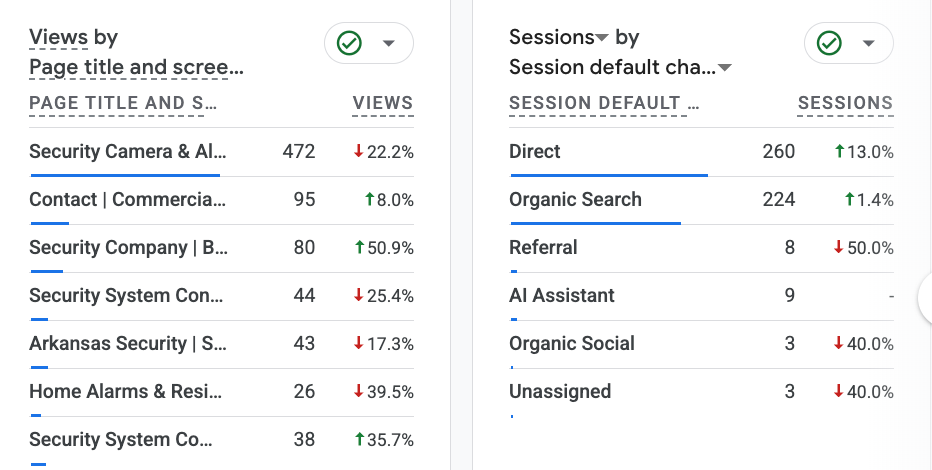Open the dropdown arrow beside Sessions card checkmark
The image size is (932, 470).
pos(868,43)
